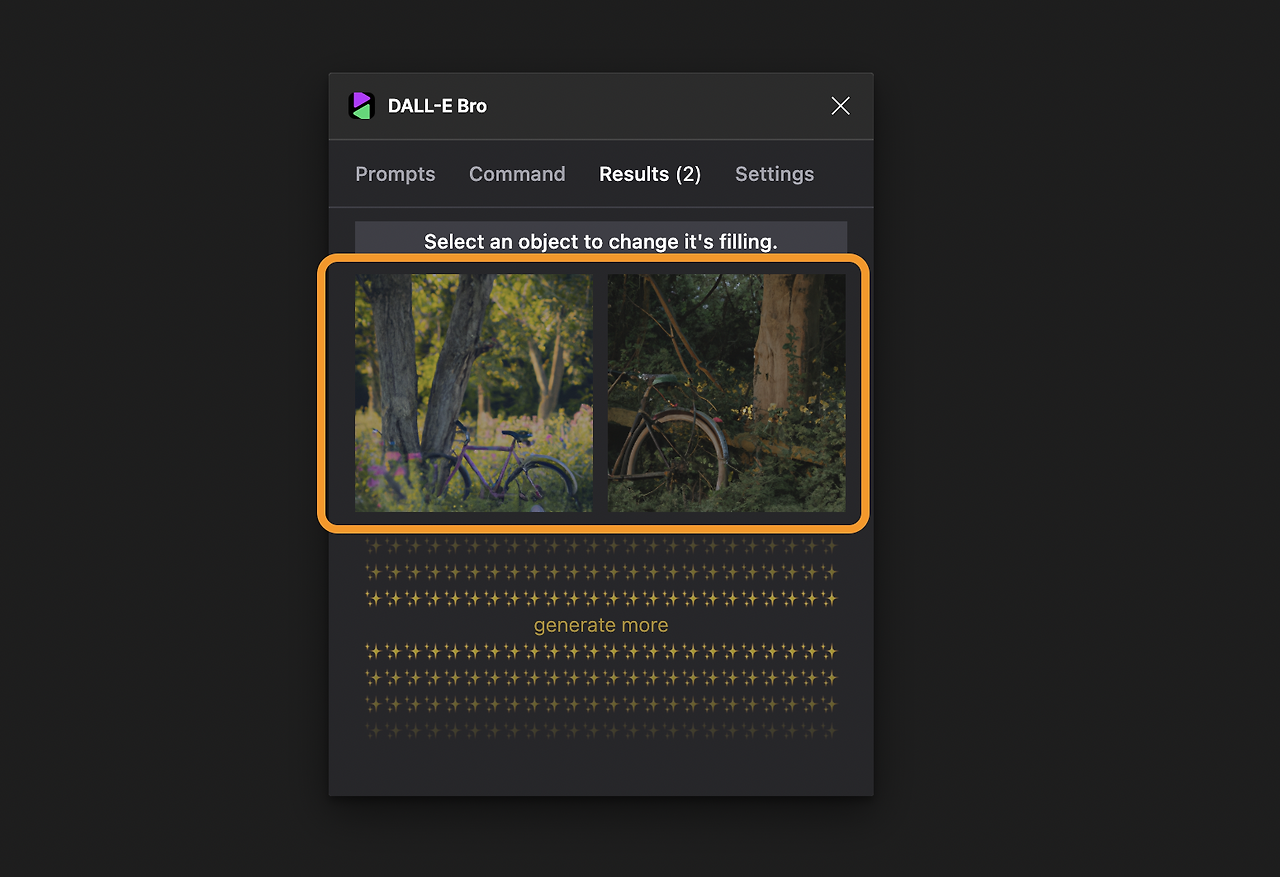Click inside the results gallery container
The image size is (1280, 877).
pos(600,392)
